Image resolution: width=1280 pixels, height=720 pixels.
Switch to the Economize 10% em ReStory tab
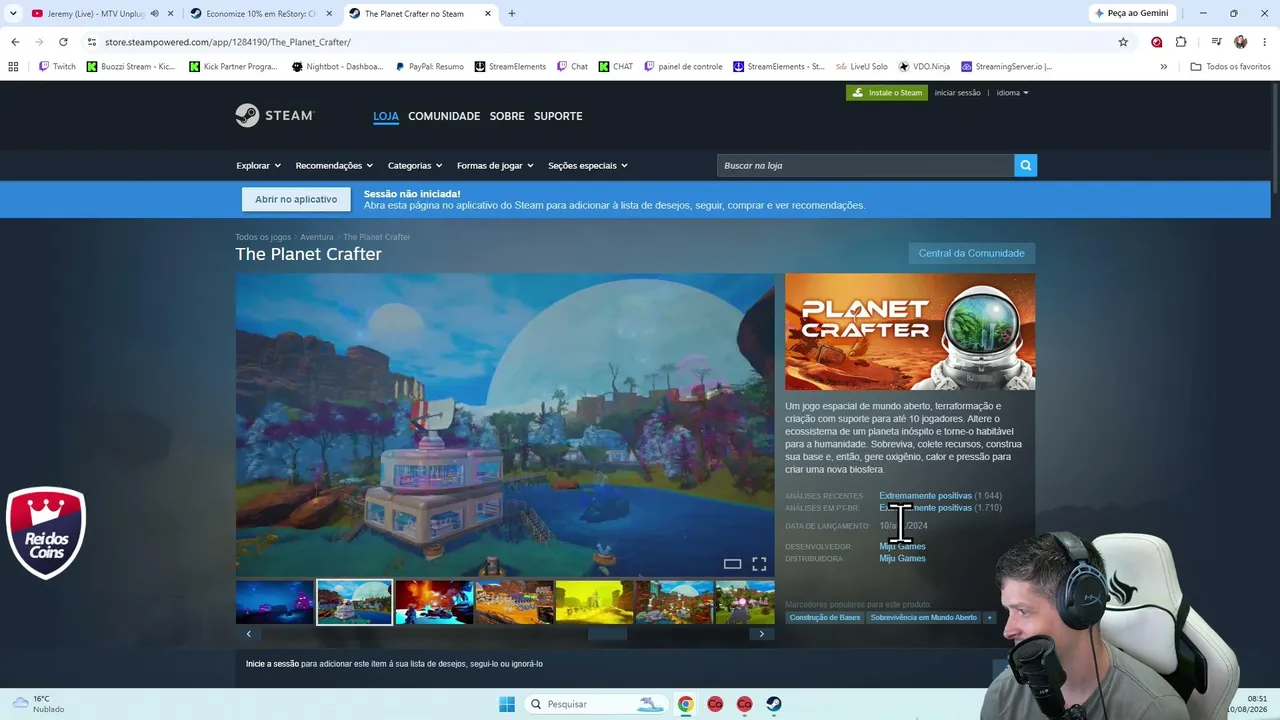260,14
